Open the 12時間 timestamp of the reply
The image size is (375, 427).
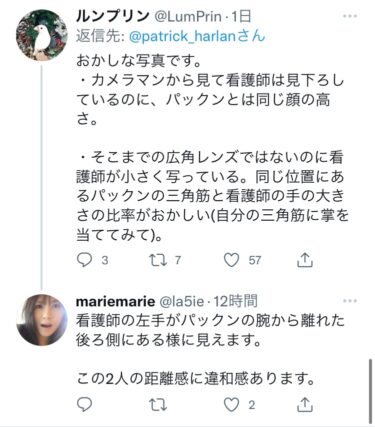click(x=235, y=301)
